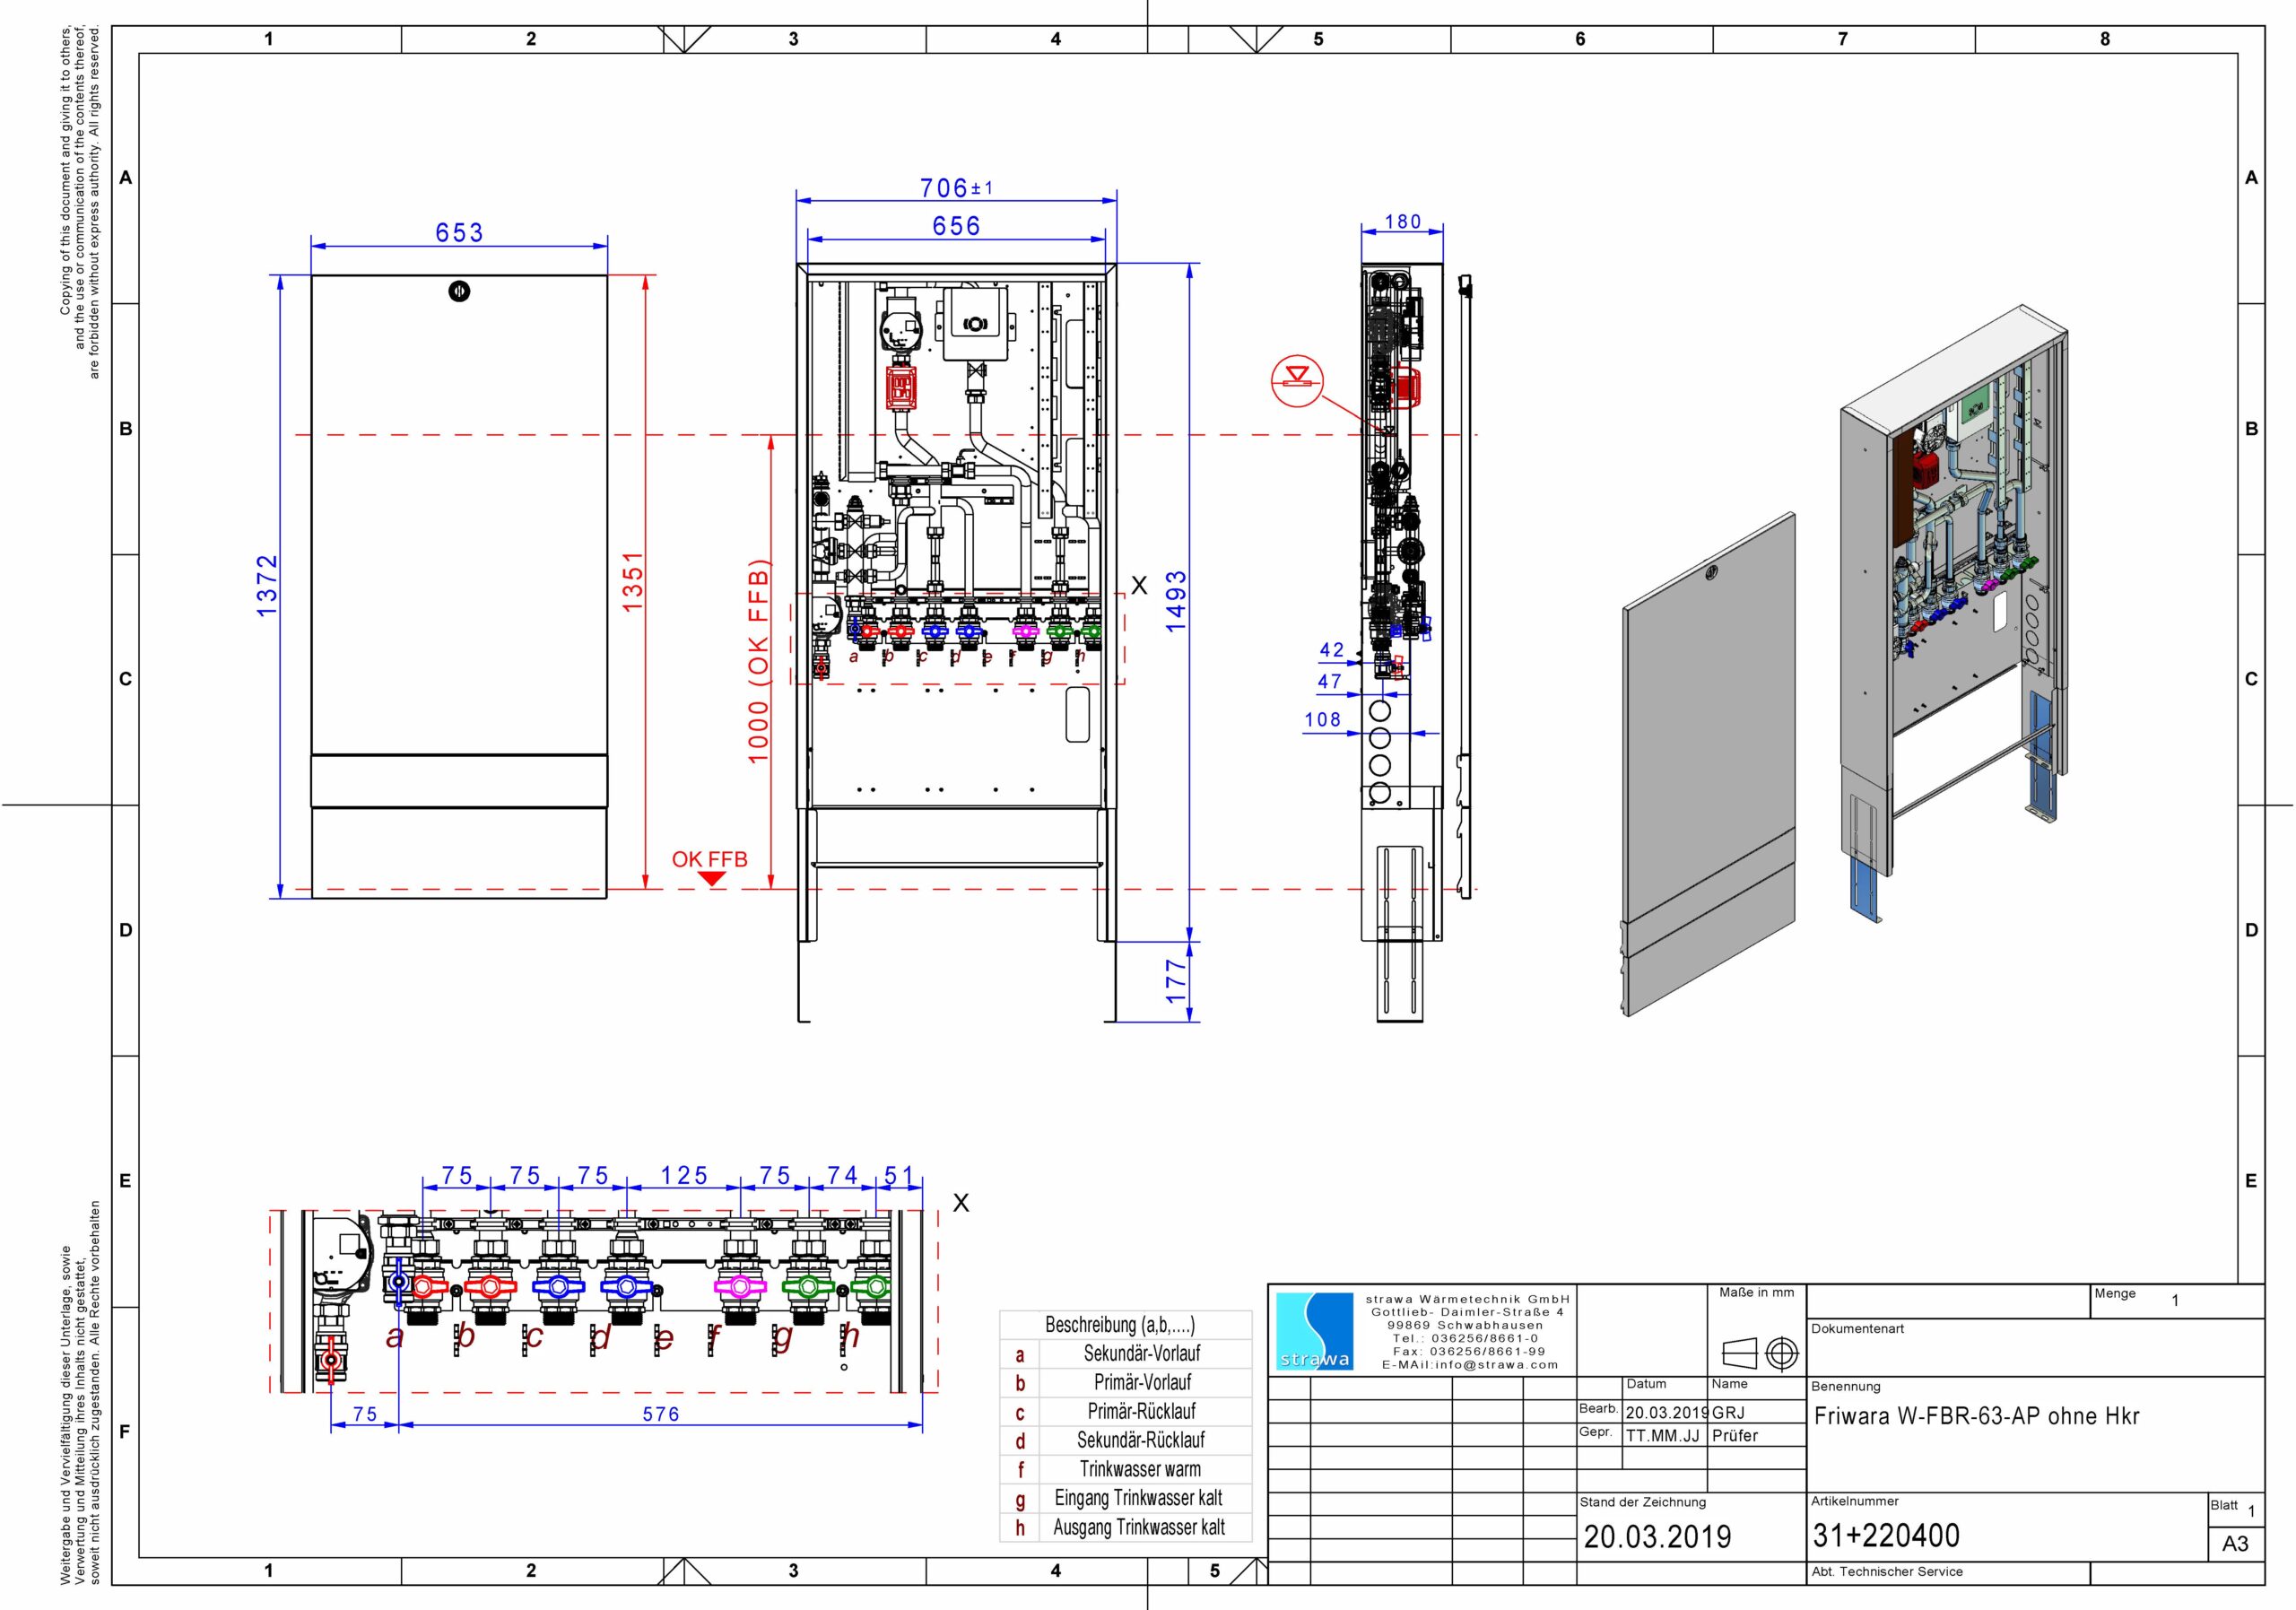This screenshot has height=1610, width=2296.
Task: Click the 20.03.2019 drawing date
Action: point(1657,1536)
